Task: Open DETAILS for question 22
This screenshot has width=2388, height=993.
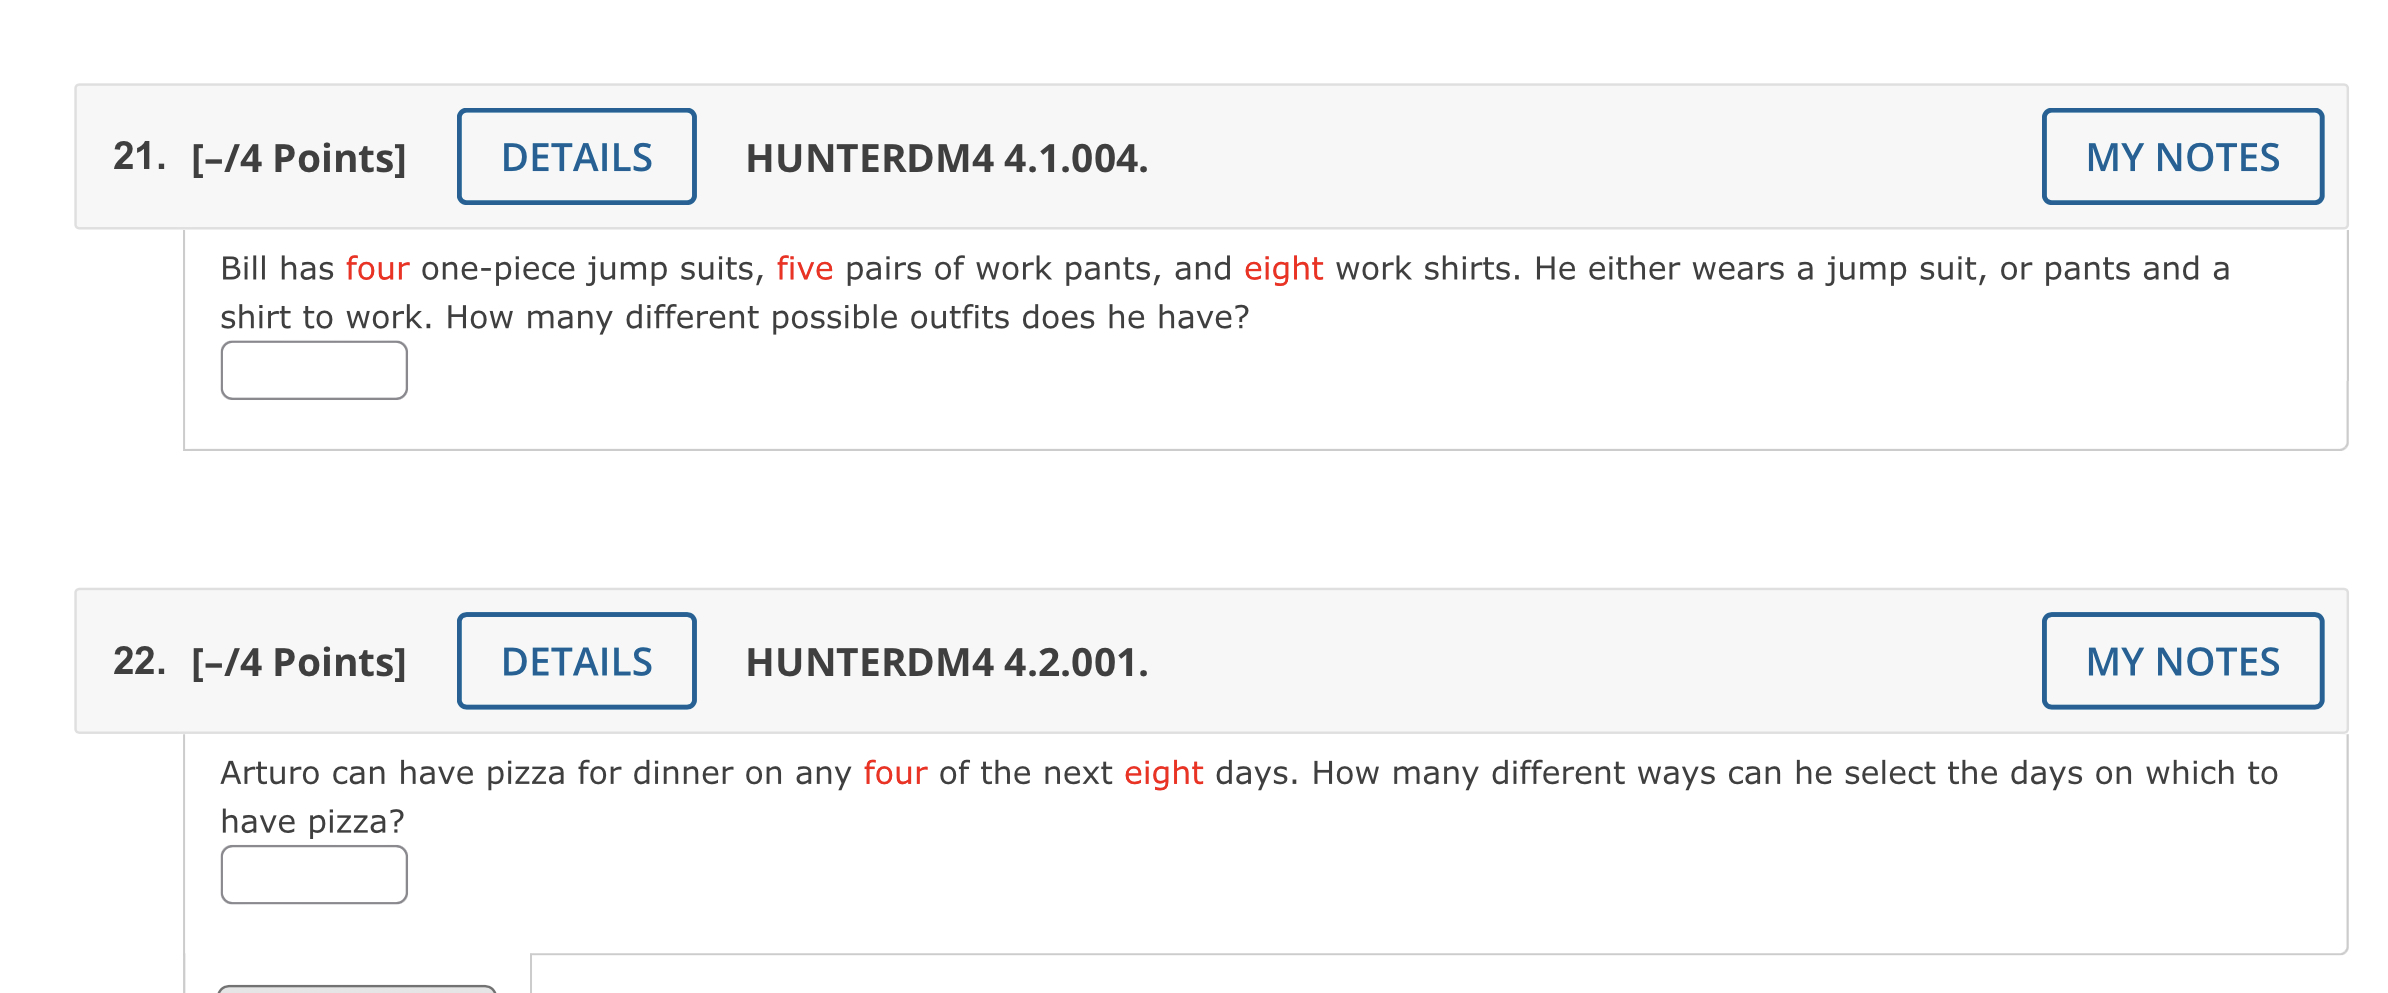Action: tap(576, 661)
